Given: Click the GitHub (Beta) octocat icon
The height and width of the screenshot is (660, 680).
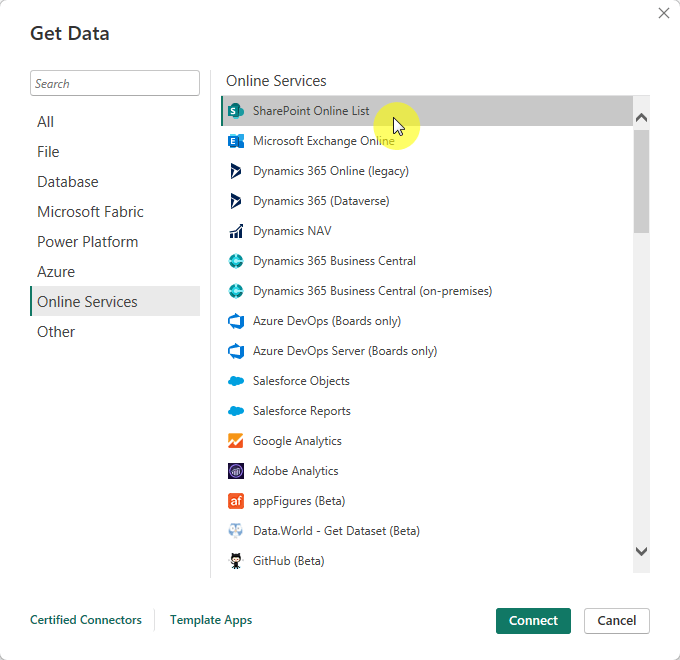Looking at the screenshot, I should pos(236,561).
